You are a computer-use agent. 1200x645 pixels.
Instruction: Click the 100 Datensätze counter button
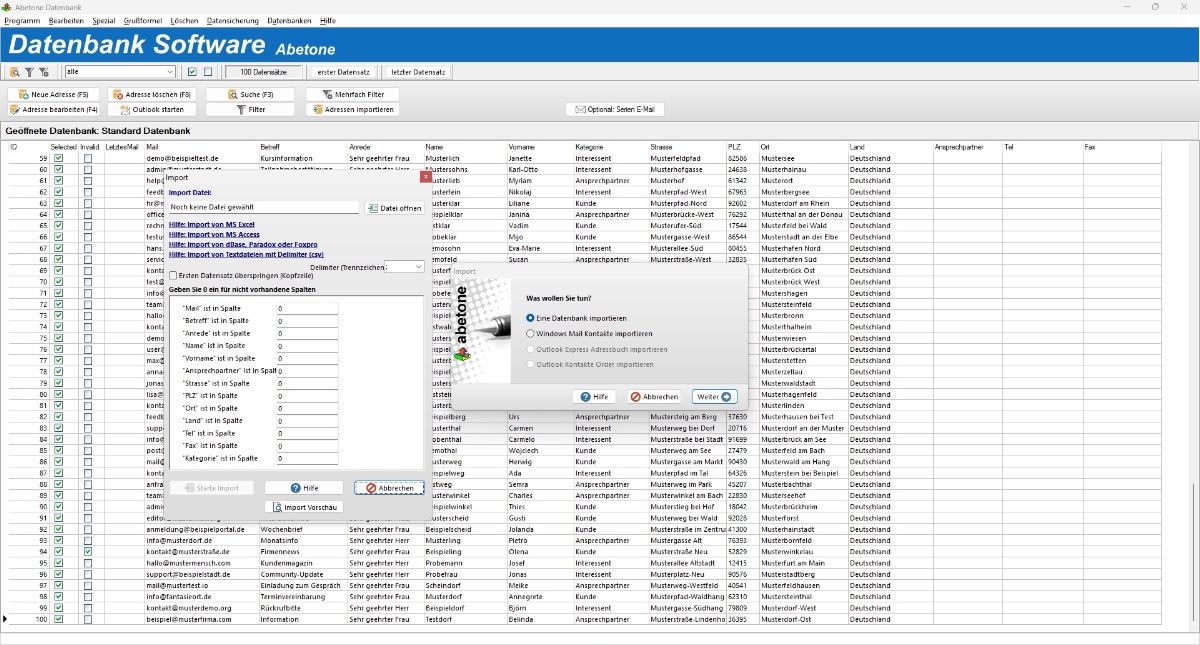coord(263,72)
